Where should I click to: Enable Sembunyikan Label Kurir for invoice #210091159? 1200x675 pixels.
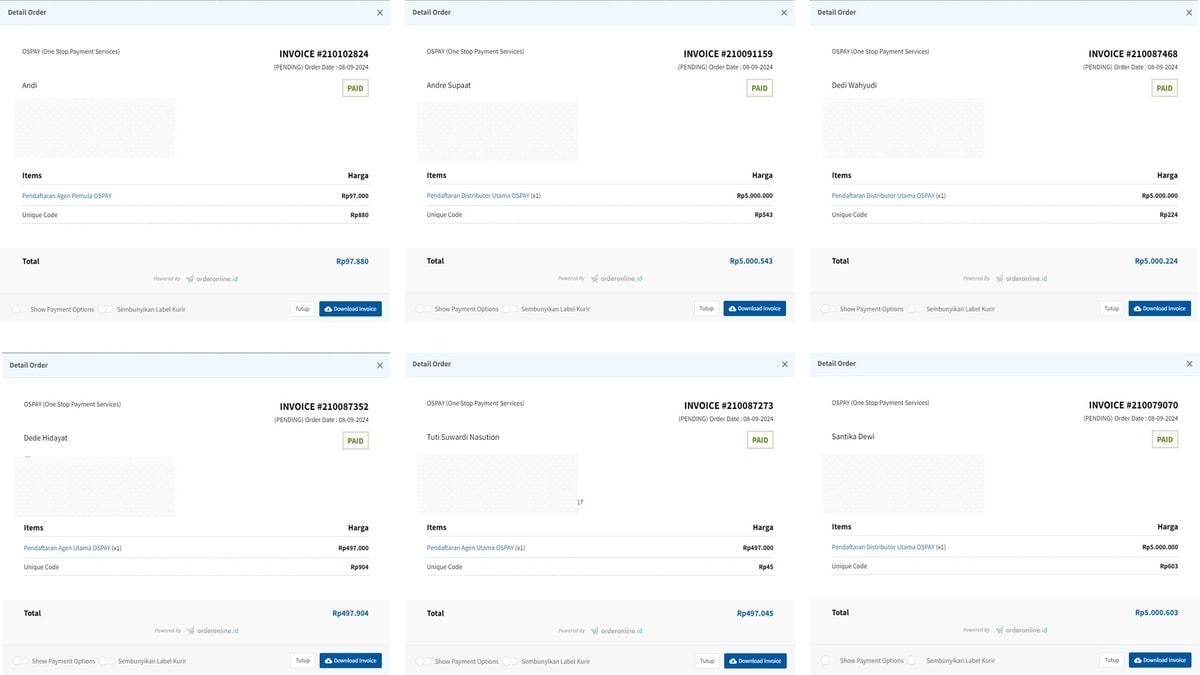[x=509, y=309]
